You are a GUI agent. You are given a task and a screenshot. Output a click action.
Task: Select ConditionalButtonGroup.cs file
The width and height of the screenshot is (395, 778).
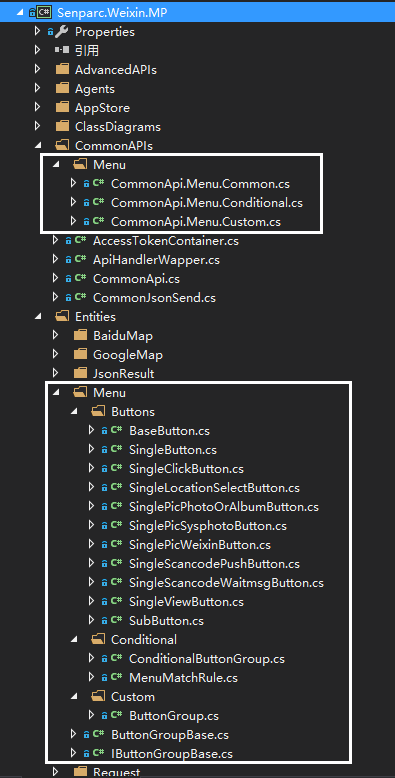(207, 659)
